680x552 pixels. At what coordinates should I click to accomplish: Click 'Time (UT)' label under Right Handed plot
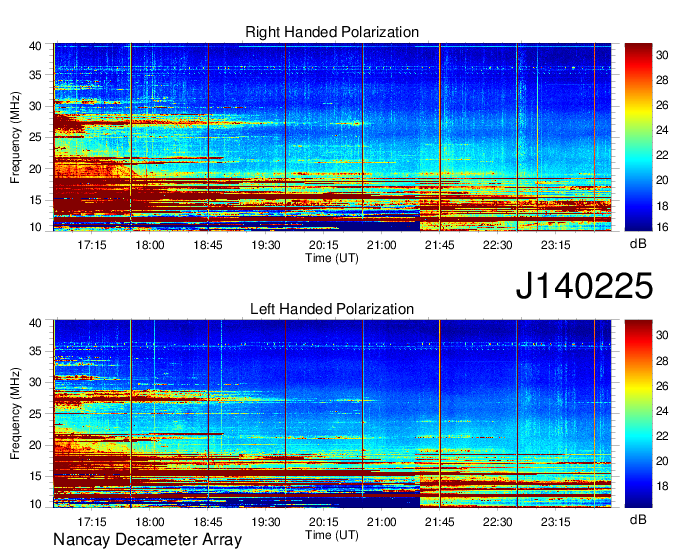[332, 258]
